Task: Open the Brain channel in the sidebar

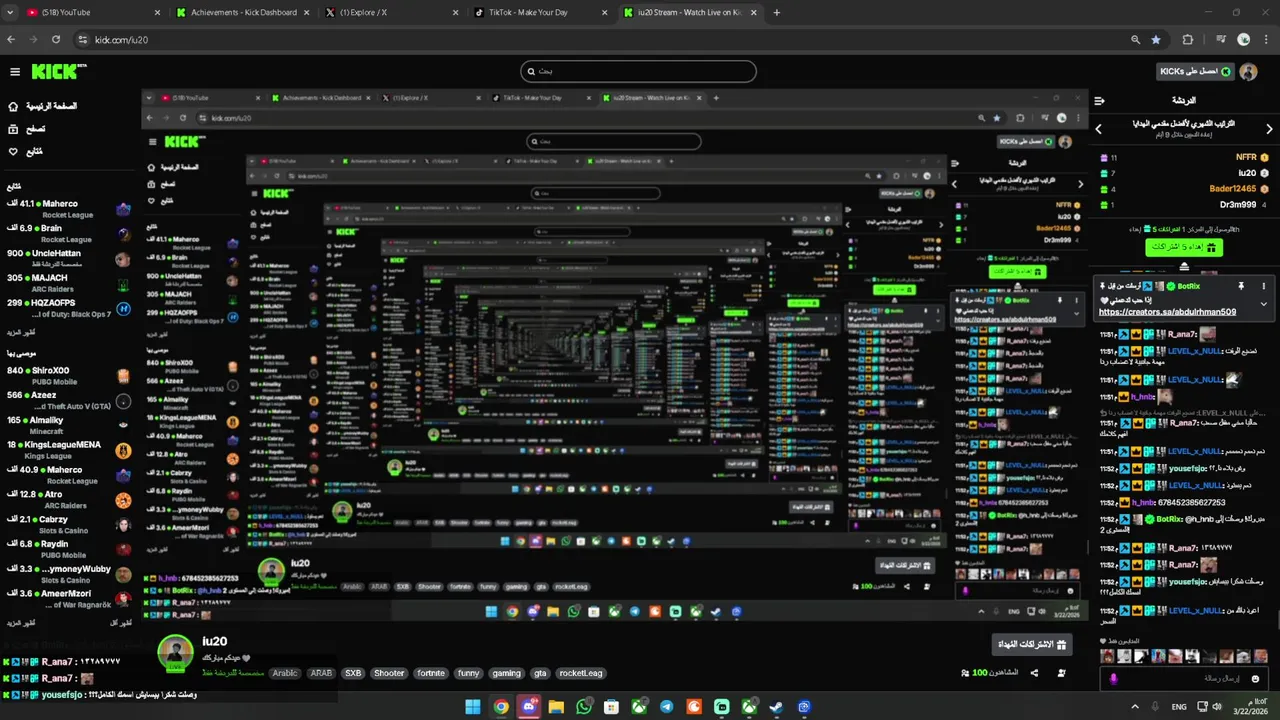Action: pos(68,233)
